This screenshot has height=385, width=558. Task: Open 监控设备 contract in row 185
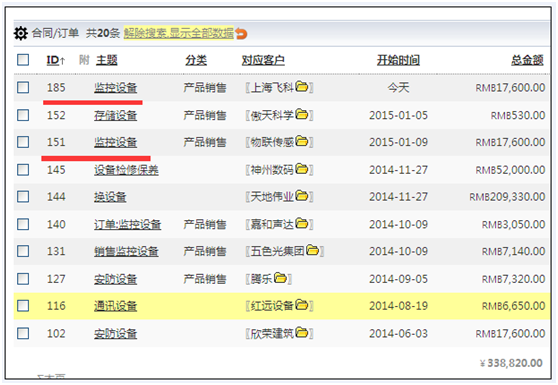[x=115, y=88]
